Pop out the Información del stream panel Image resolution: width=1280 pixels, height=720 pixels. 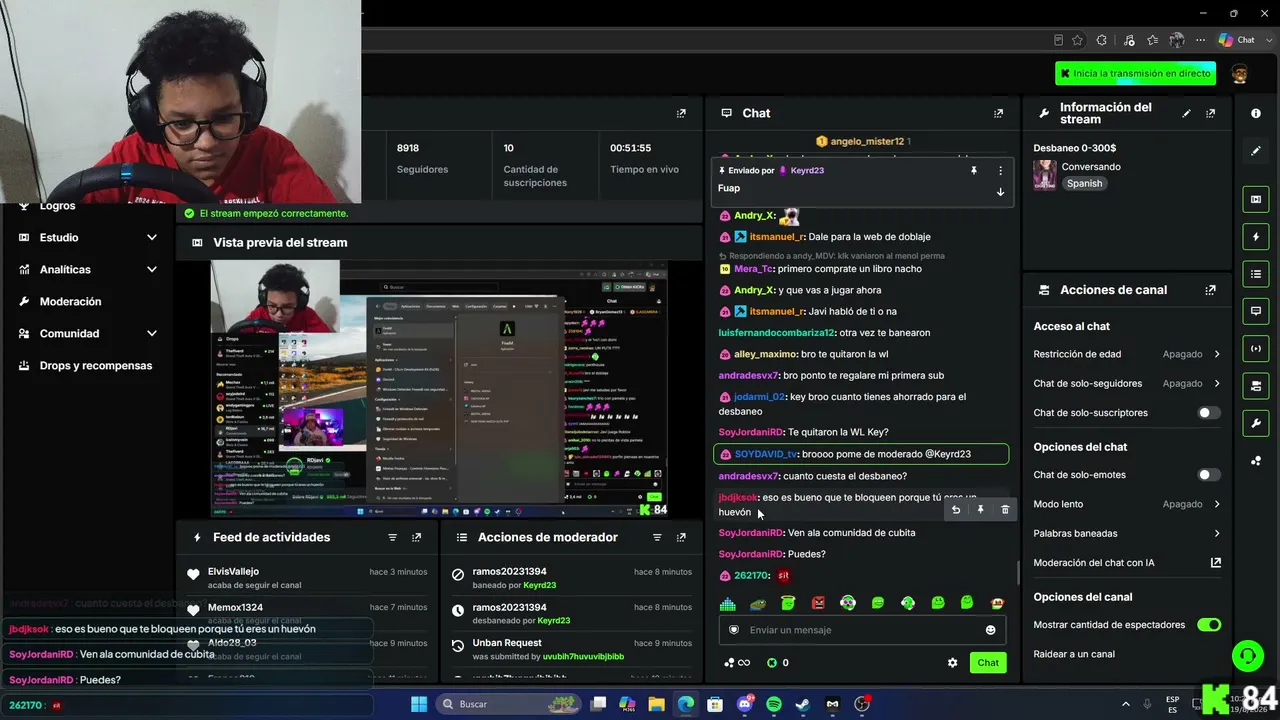click(1211, 114)
